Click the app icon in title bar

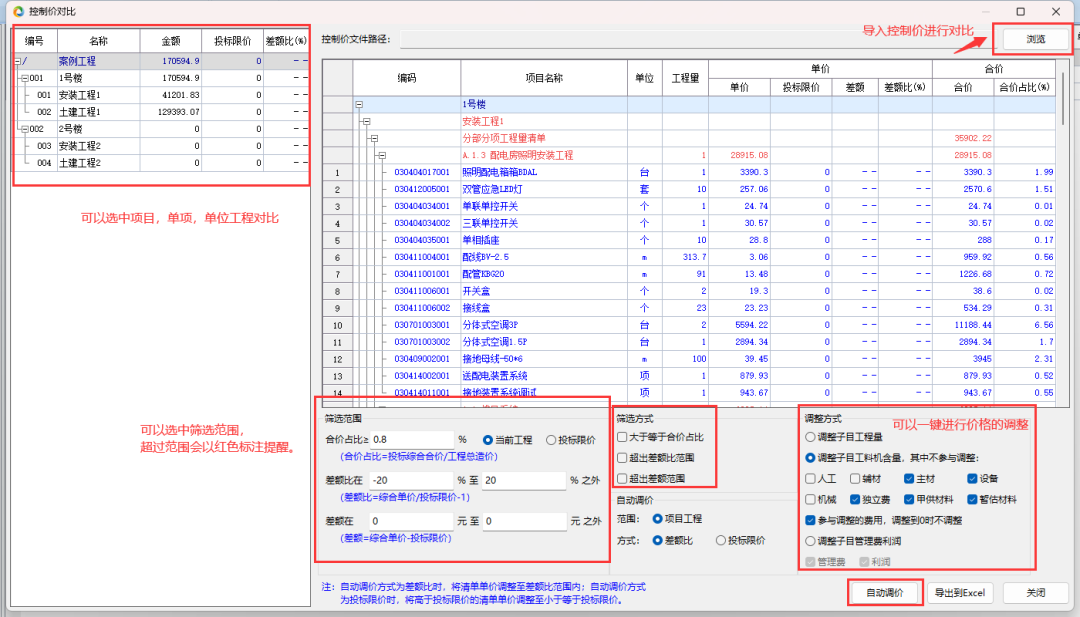click(x=17, y=11)
